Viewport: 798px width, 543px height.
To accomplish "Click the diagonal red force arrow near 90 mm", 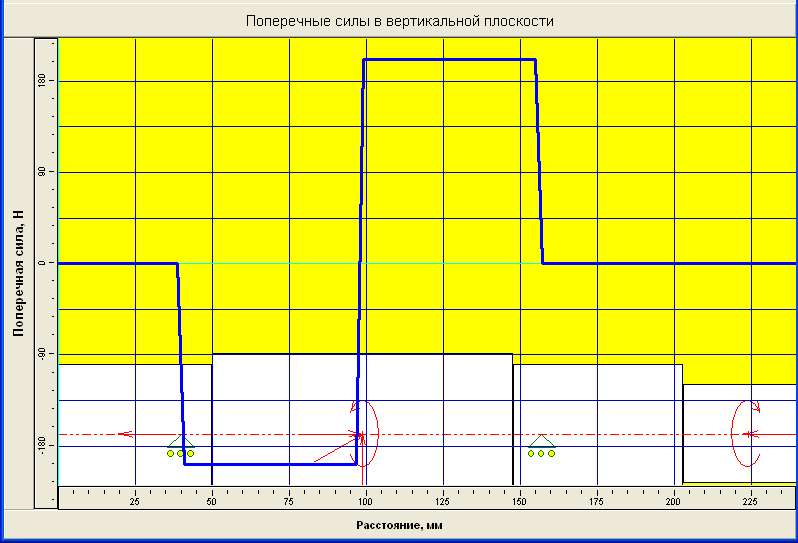I will click(336, 448).
